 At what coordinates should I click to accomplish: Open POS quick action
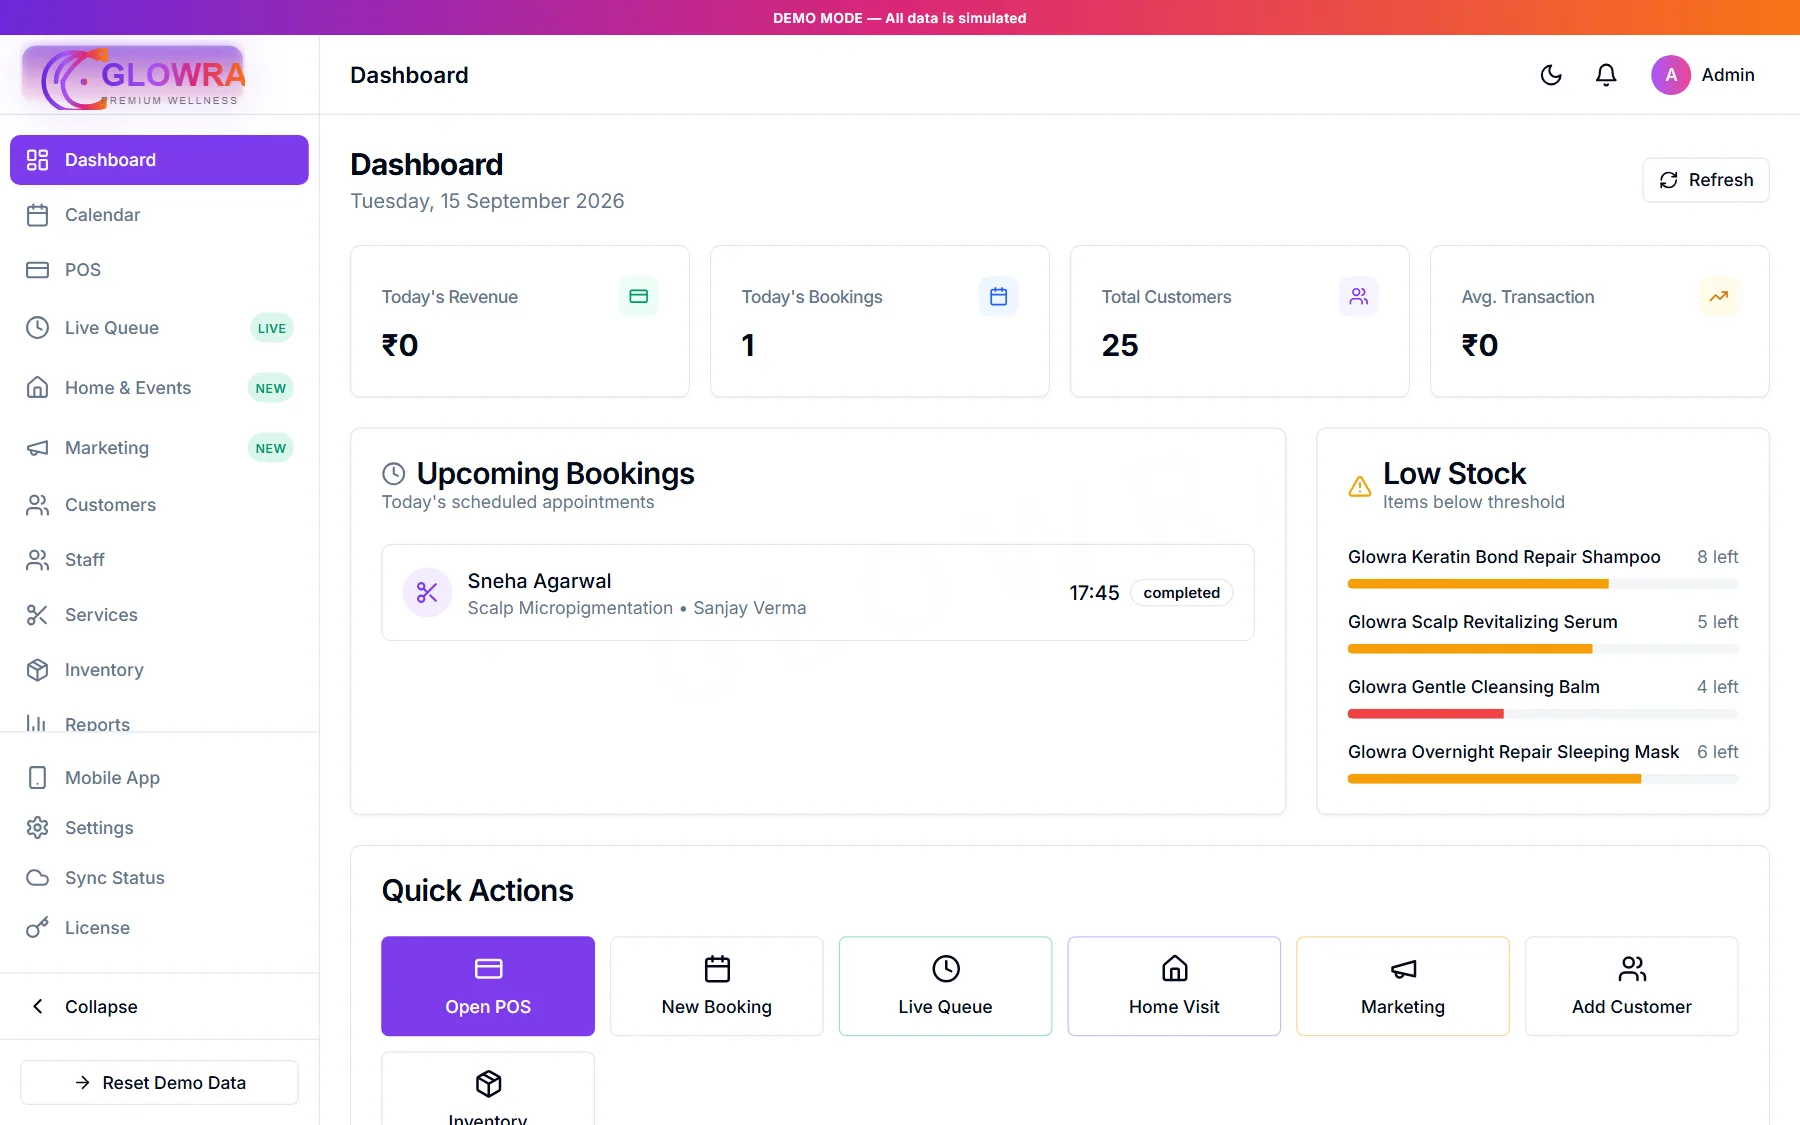coord(488,986)
